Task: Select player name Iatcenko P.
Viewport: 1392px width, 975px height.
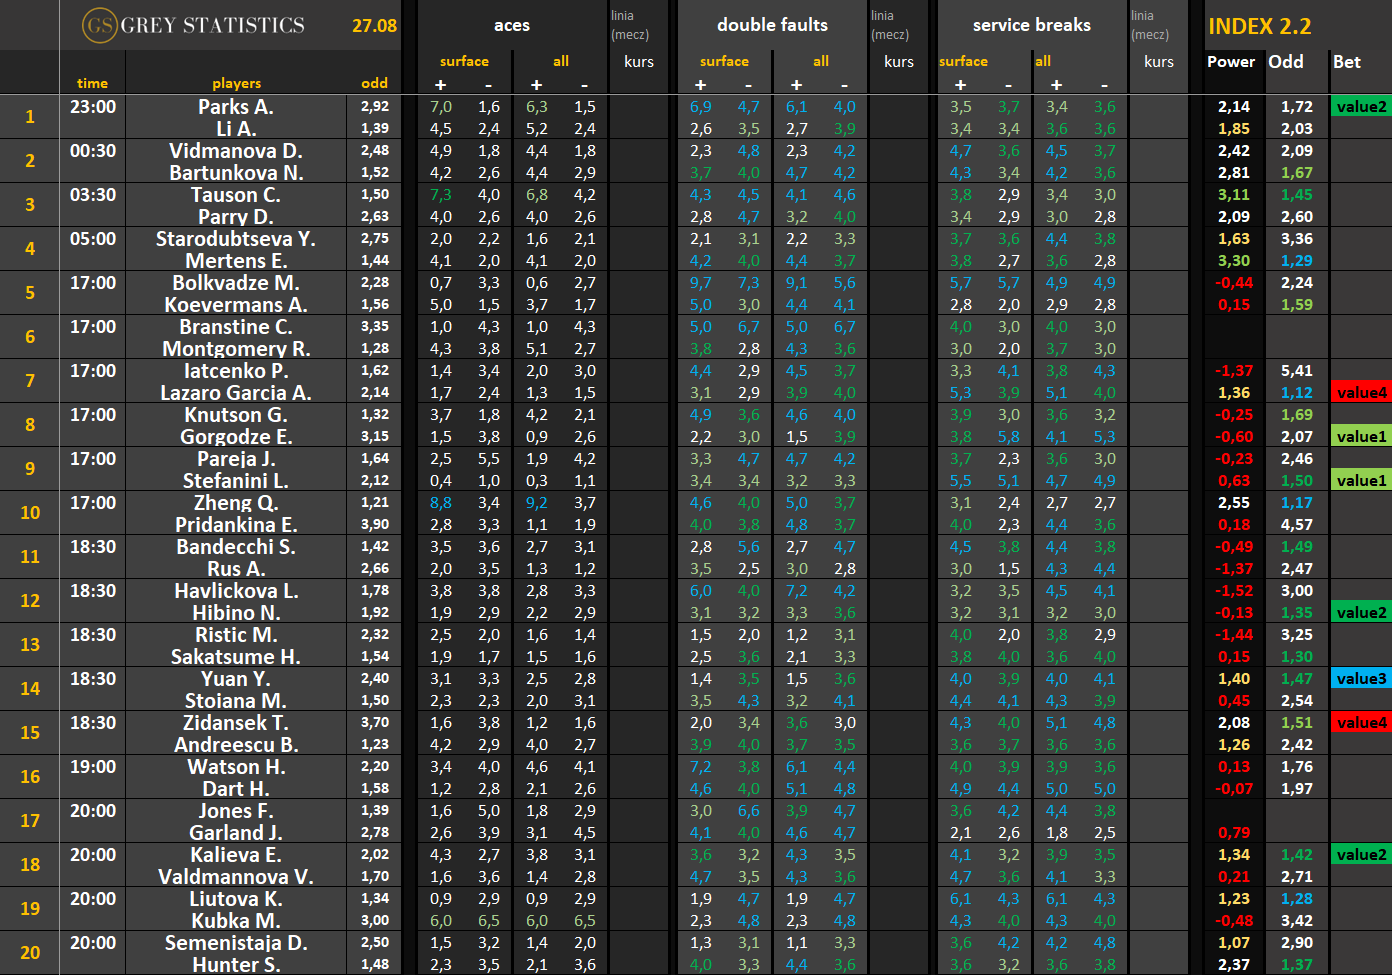Action: point(236,371)
